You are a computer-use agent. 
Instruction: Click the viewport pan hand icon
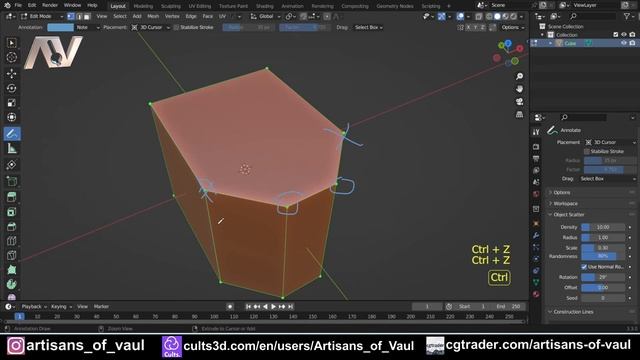519,89
